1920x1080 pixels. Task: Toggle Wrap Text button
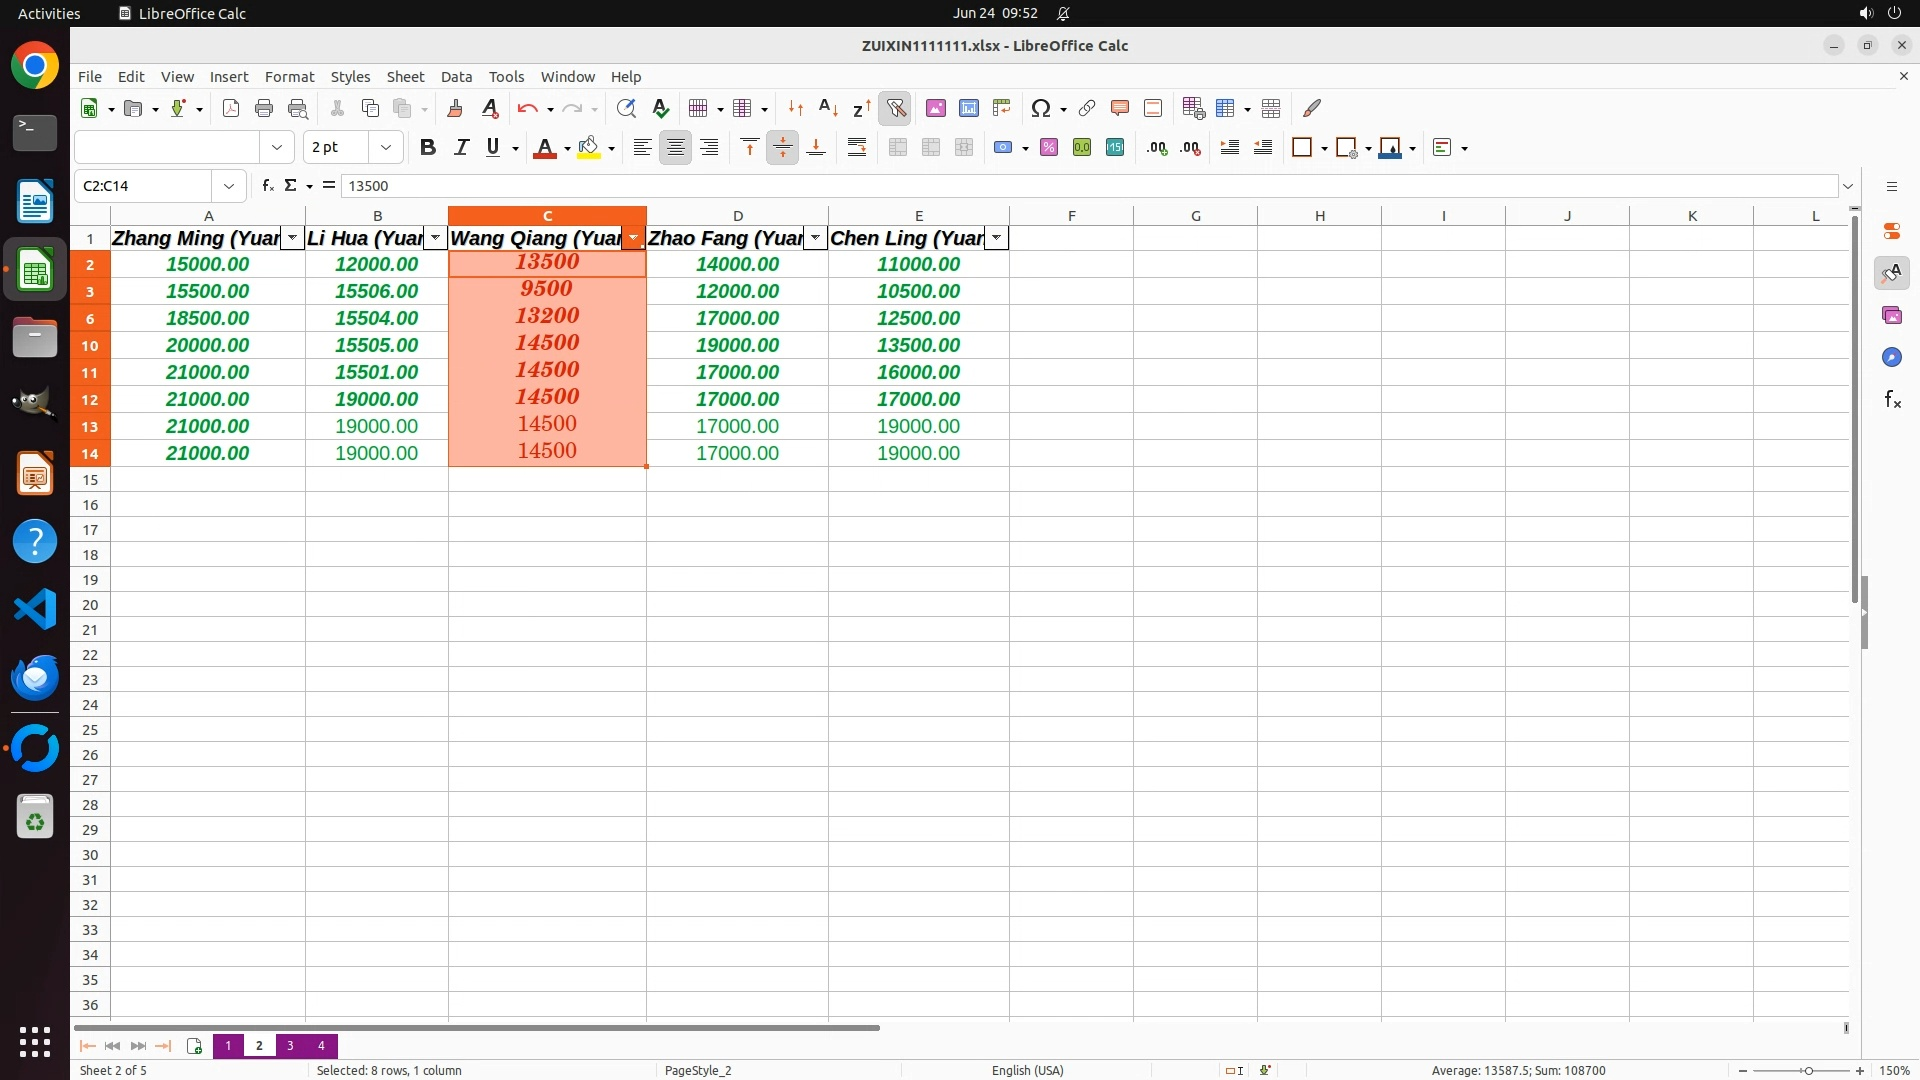(857, 148)
